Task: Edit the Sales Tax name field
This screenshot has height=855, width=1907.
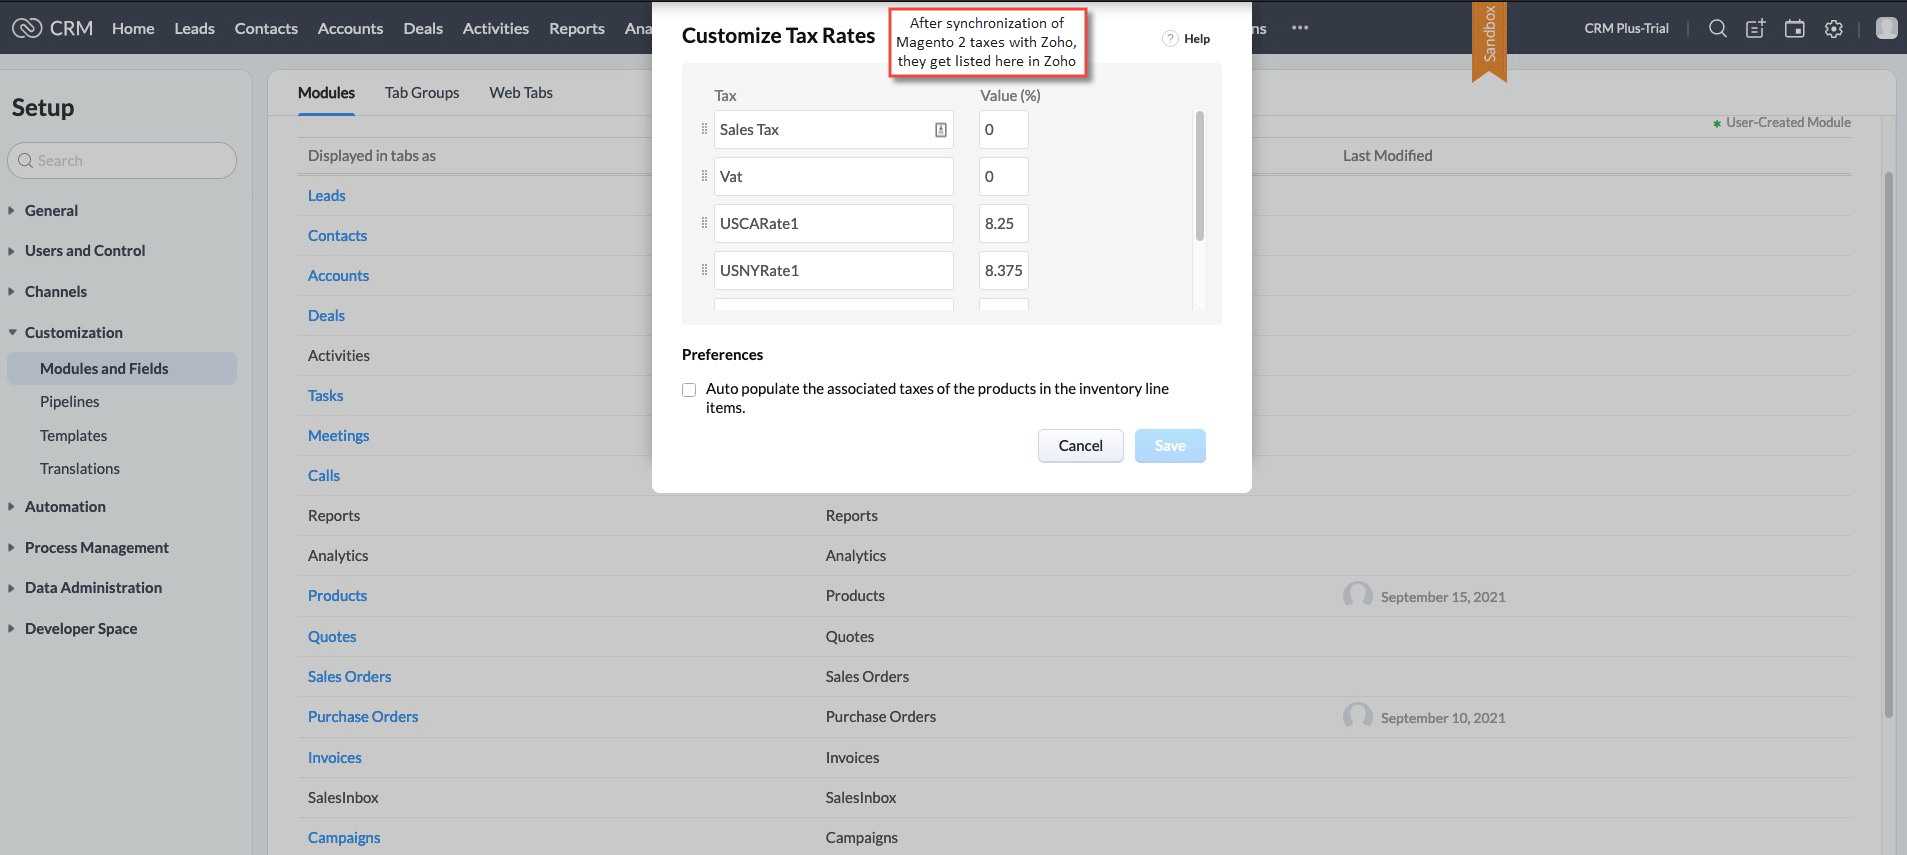Action: point(833,129)
